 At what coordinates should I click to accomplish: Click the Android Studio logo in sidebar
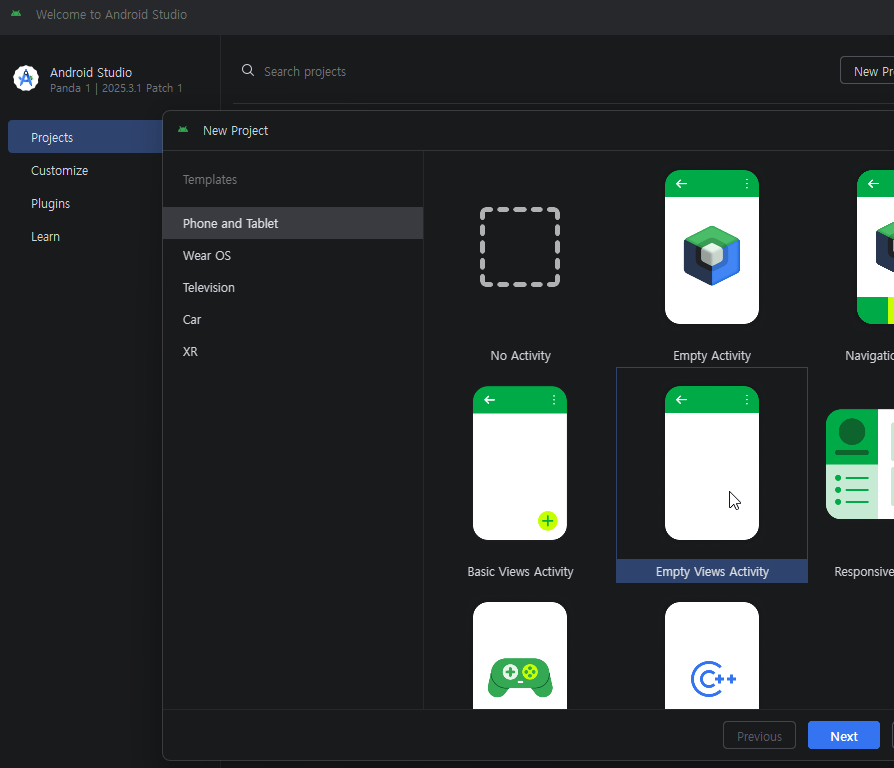click(25, 79)
